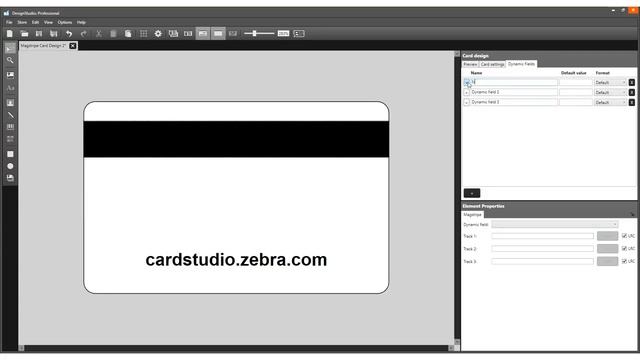
Task: Open the Dynamic field dropdown in Element Properties
Action: pos(555,224)
